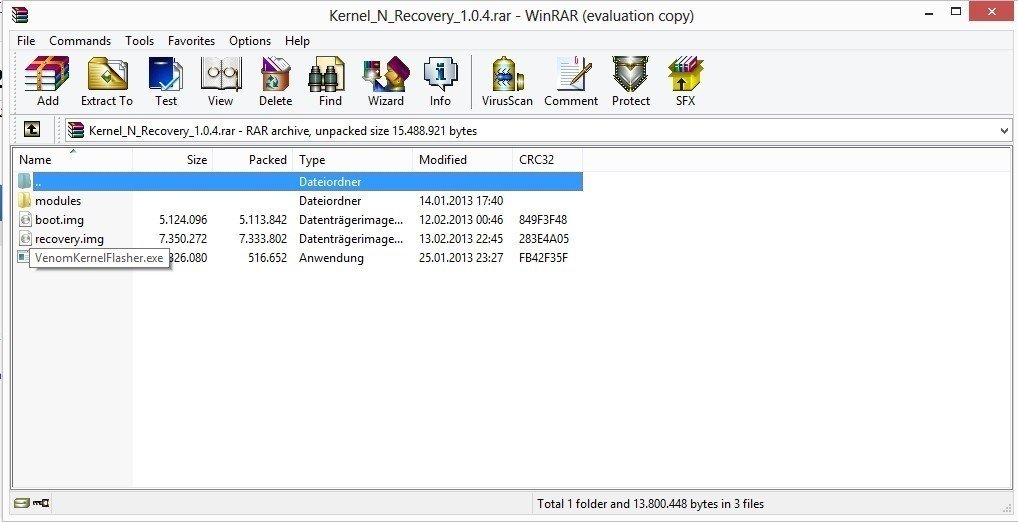Viewport: 1018px width, 522px height.
Task: Select the modules folder icon
Action: pyautogui.click(x=25, y=201)
